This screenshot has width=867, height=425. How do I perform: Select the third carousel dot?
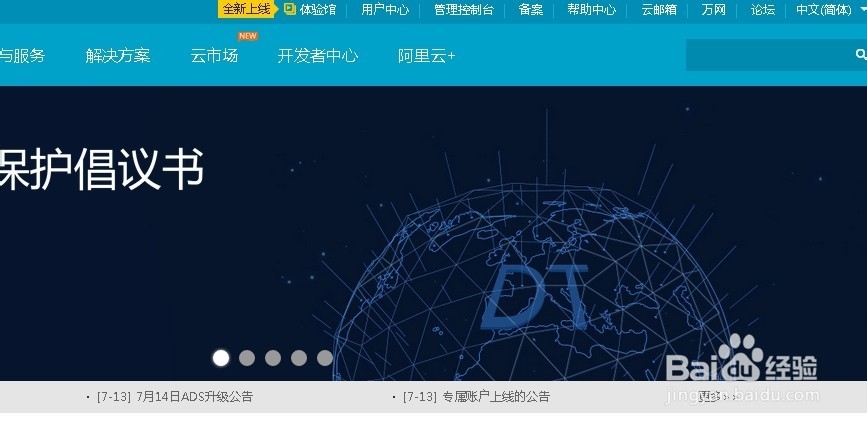(273, 358)
